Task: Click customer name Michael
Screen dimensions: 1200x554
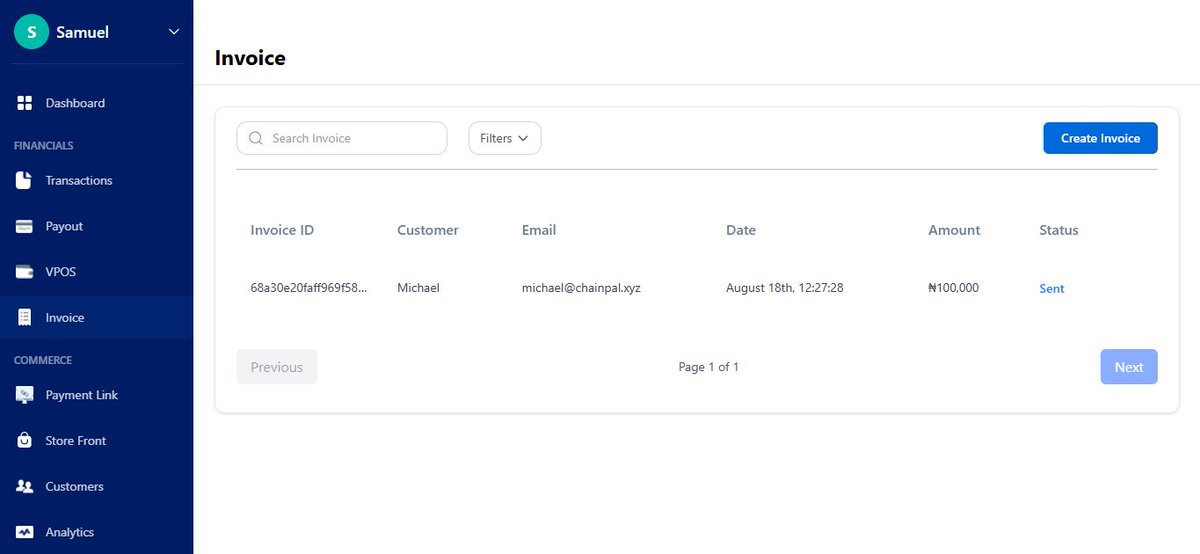Action: pos(418,288)
